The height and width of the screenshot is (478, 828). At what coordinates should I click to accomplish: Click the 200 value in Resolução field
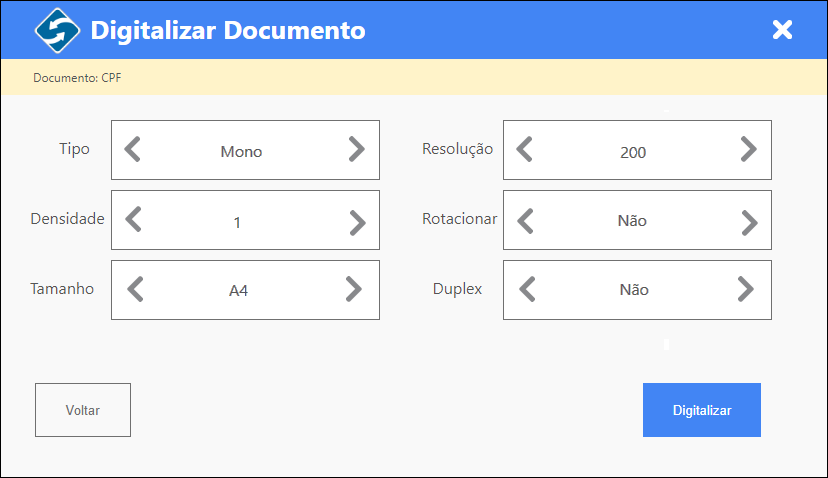click(x=633, y=153)
